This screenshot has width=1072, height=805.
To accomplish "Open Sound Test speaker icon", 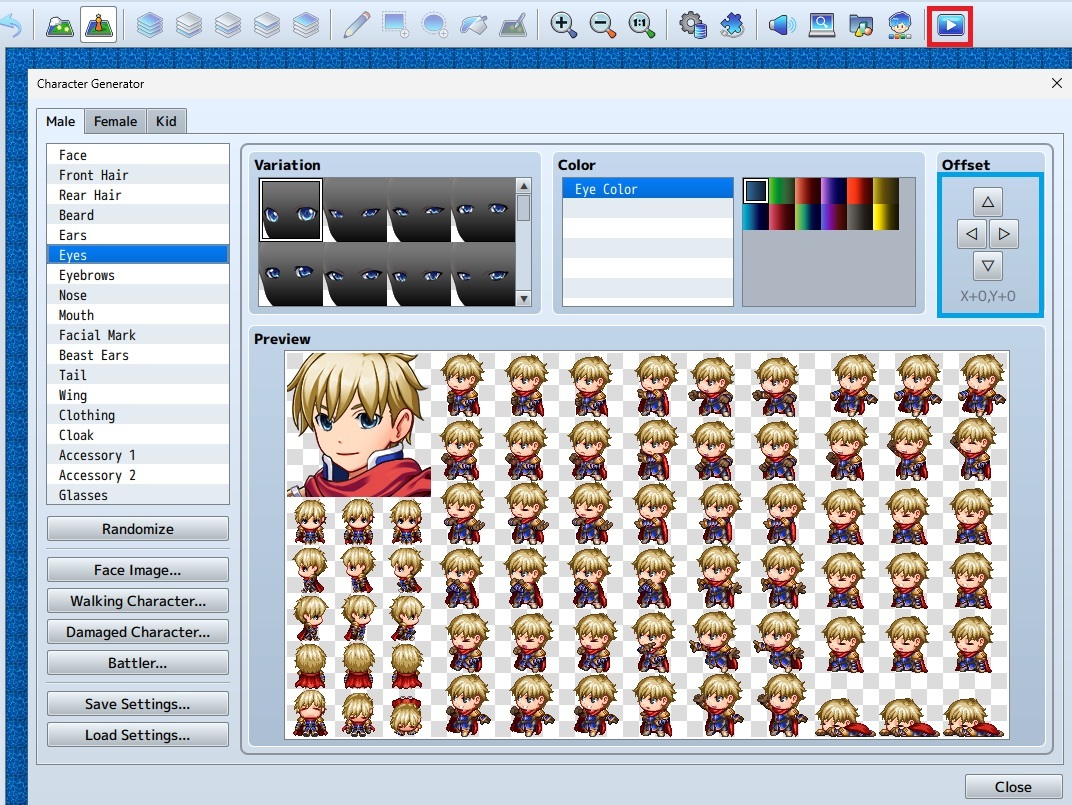I will point(781,26).
